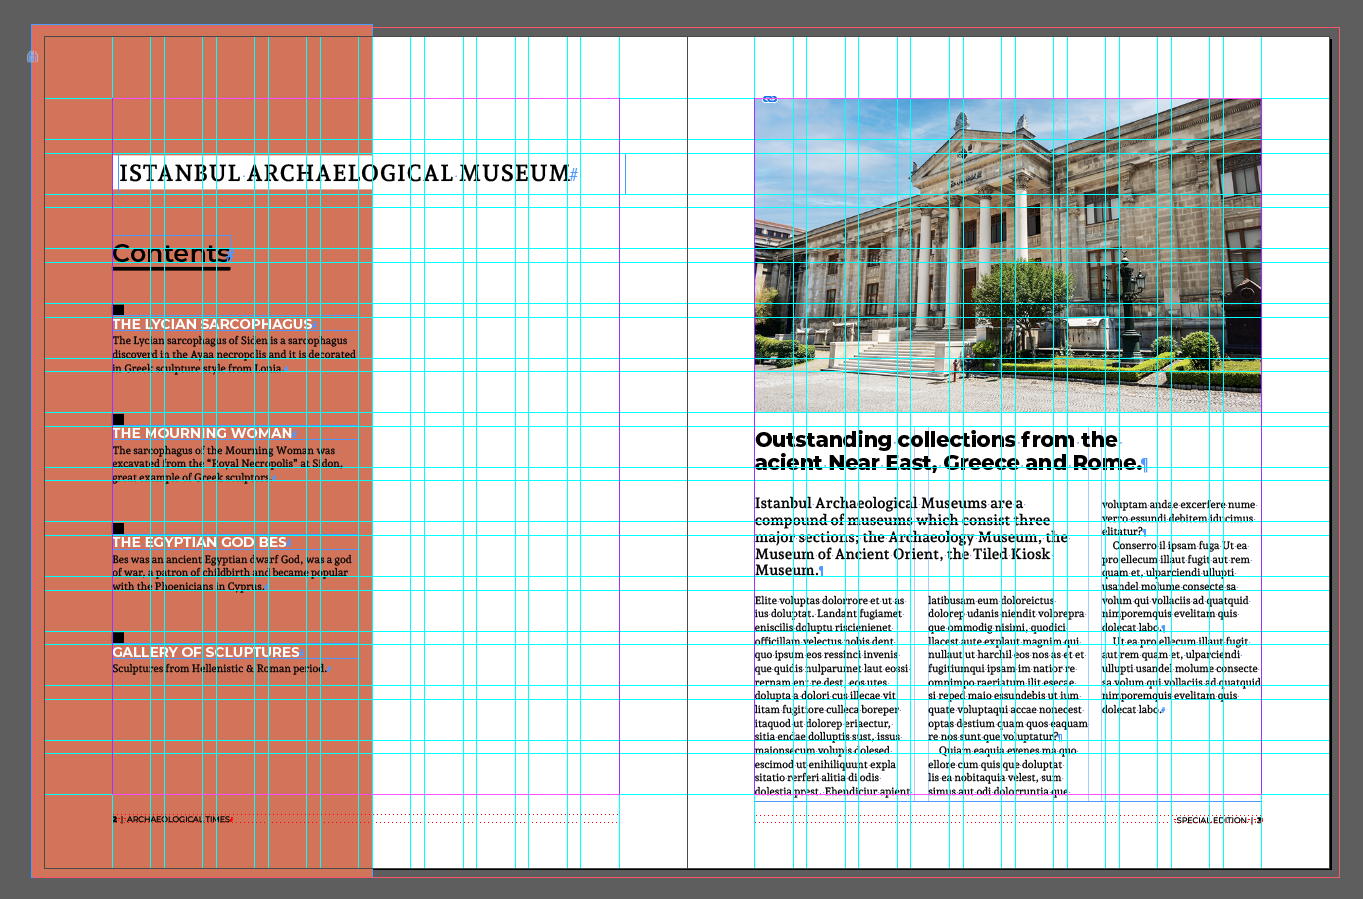The height and width of the screenshot is (899, 1363).
Task: Click the 'SPECIAL EDITION | 3' footer
Action: 1218,820
